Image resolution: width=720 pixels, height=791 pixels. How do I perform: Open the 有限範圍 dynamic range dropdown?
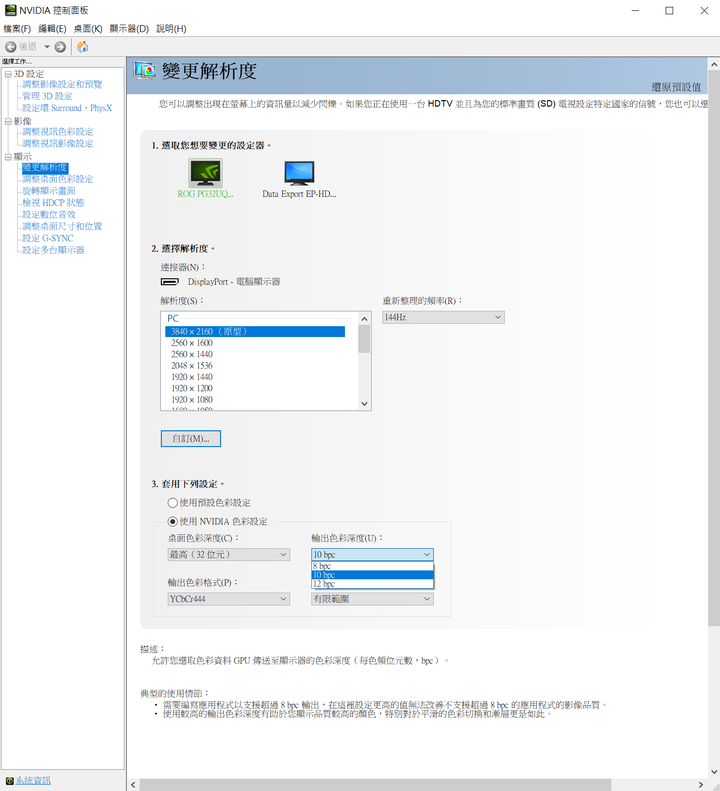(372, 599)
